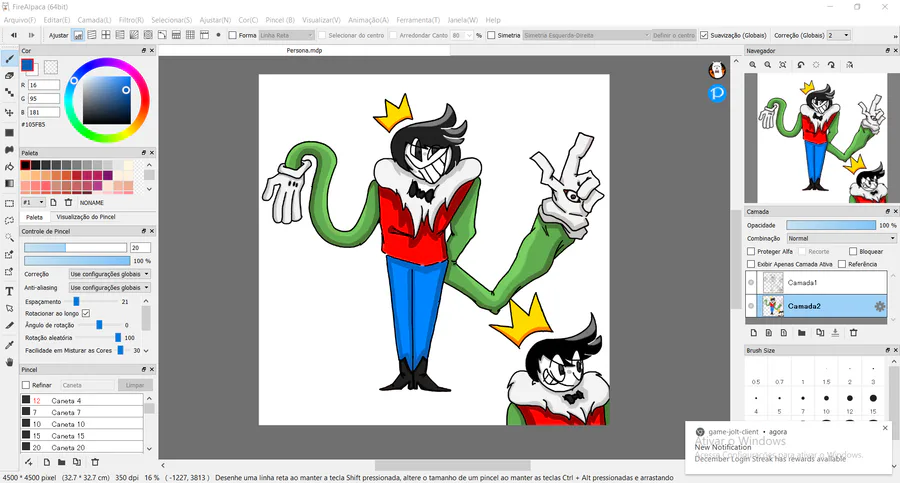This screenshot has height=483, width=900.
Task: Select brush size 10 dot preset
Action: tap(826, 398)
